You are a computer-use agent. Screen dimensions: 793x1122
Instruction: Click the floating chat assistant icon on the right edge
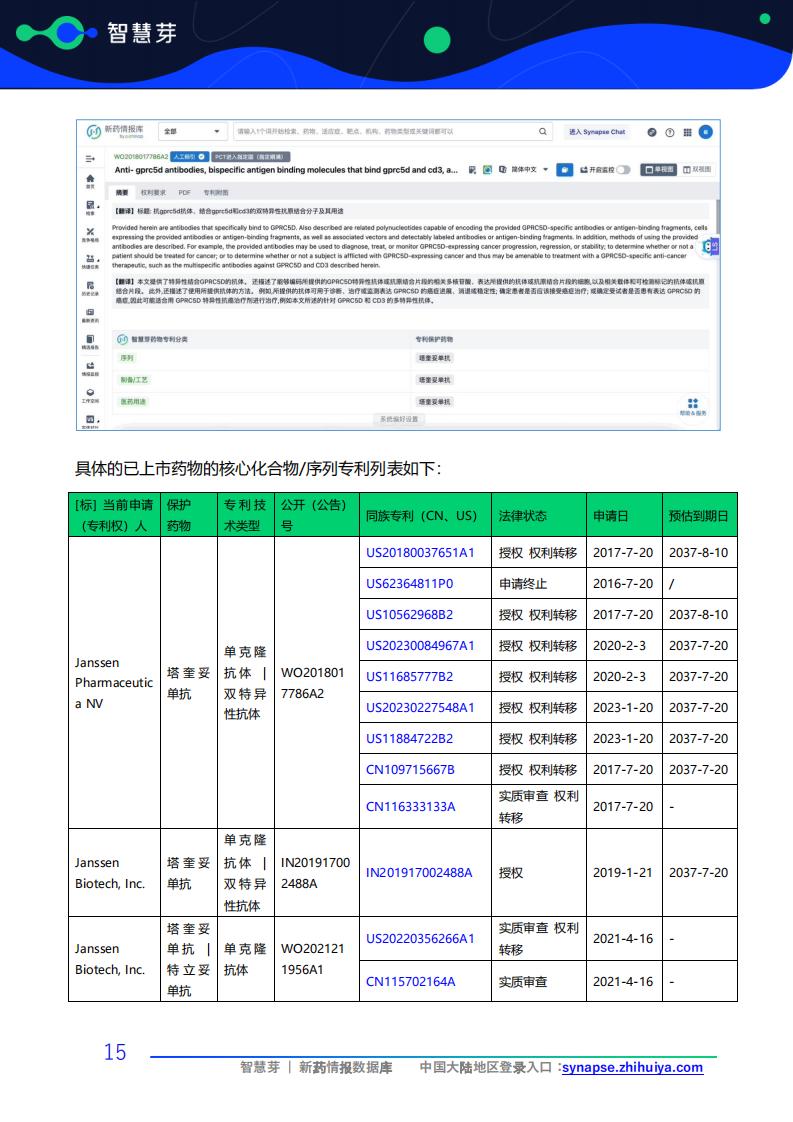coord(709,247)
